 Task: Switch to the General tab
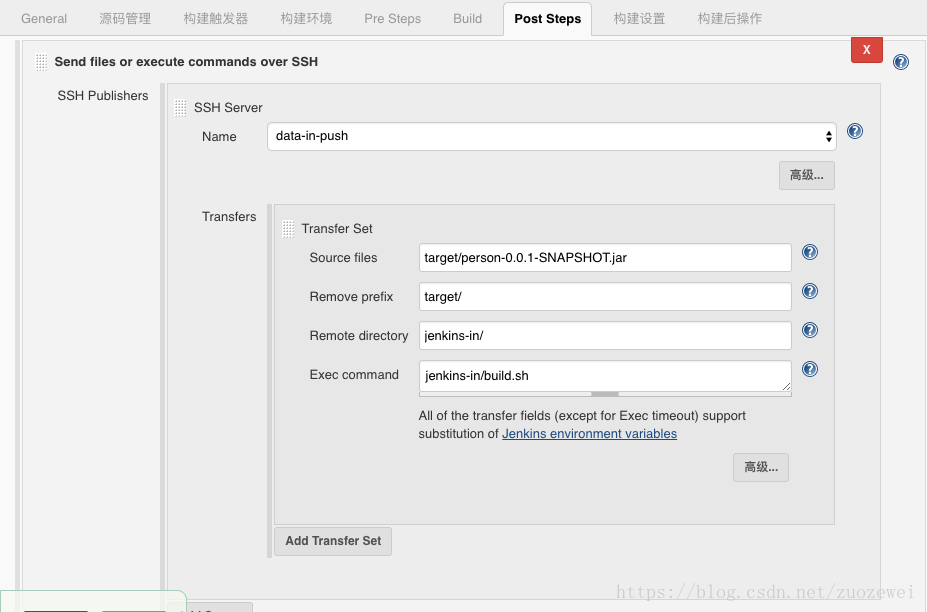click(x=44, y=18)
